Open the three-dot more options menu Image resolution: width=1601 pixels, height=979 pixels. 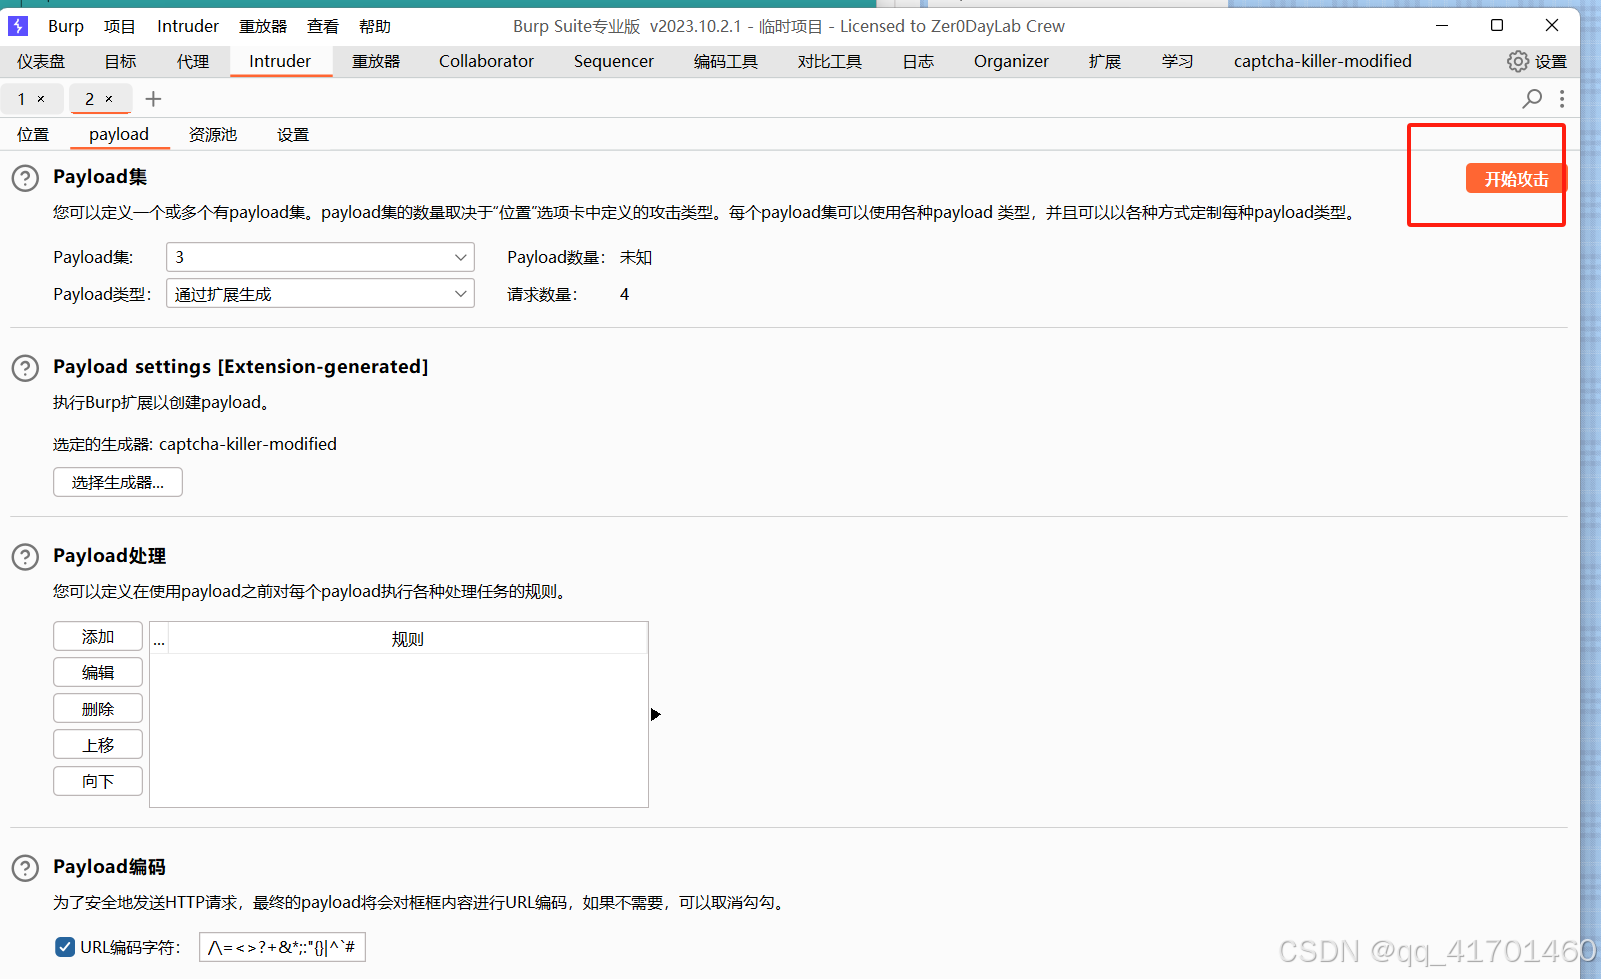[1562, 98]
